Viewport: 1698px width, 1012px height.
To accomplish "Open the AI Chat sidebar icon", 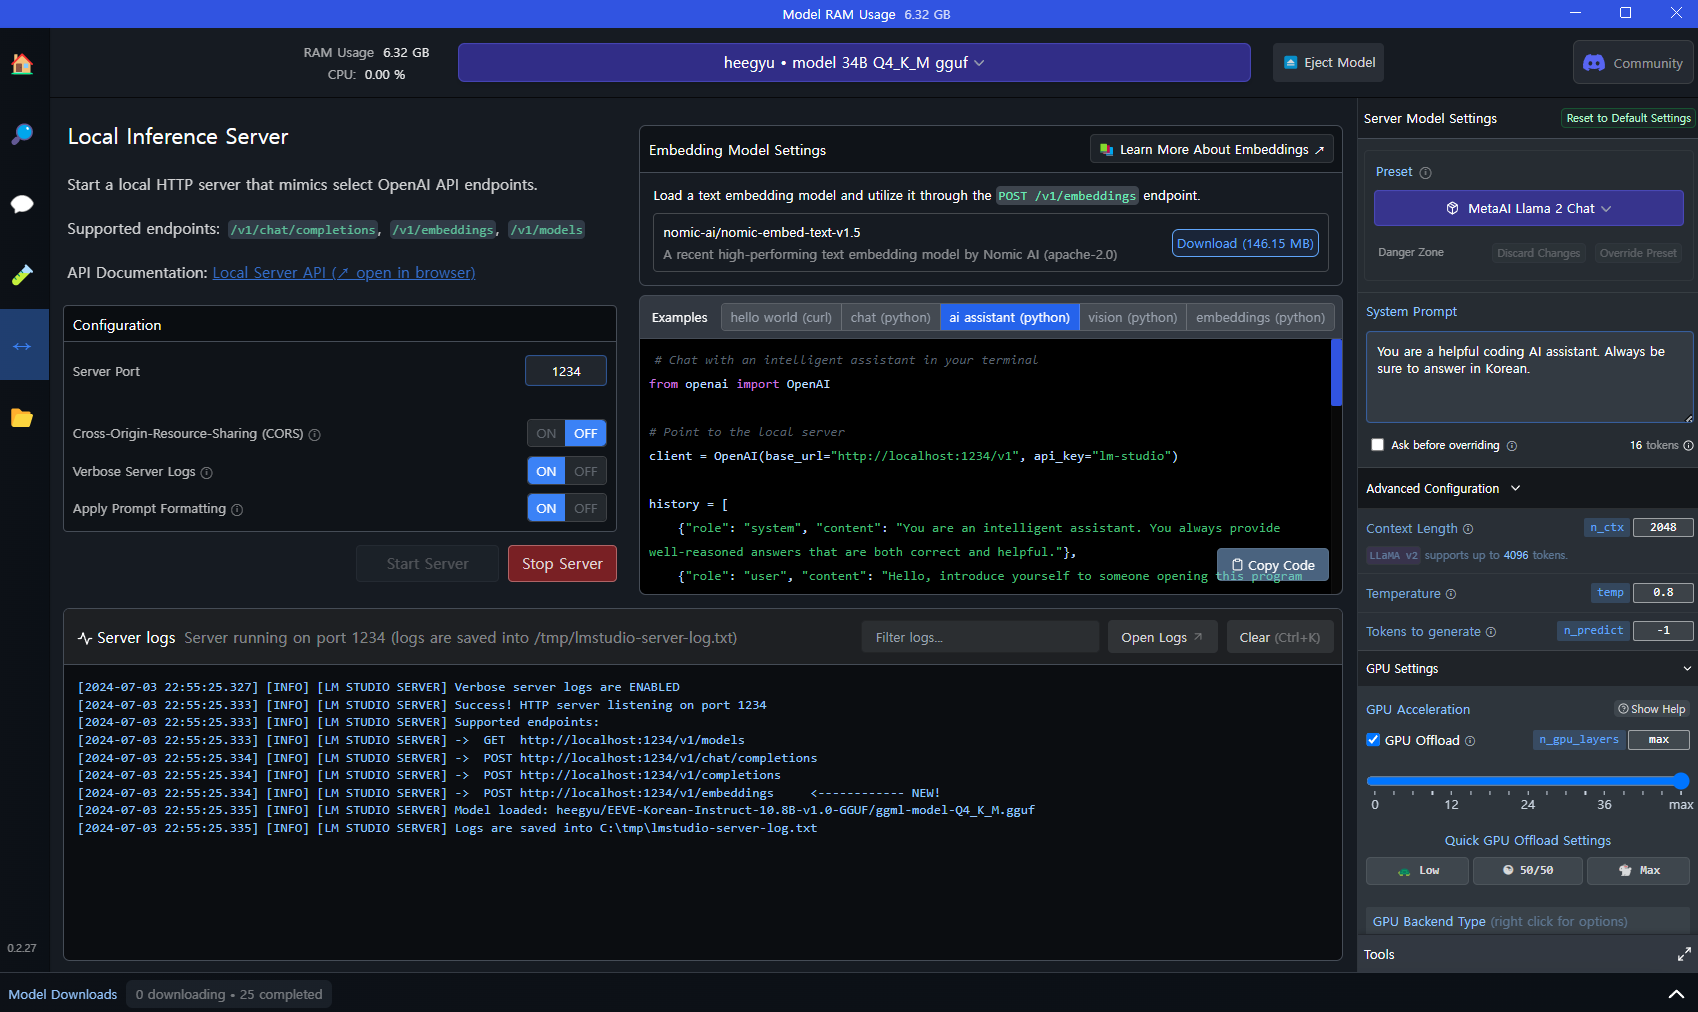I will coord(22,204).
